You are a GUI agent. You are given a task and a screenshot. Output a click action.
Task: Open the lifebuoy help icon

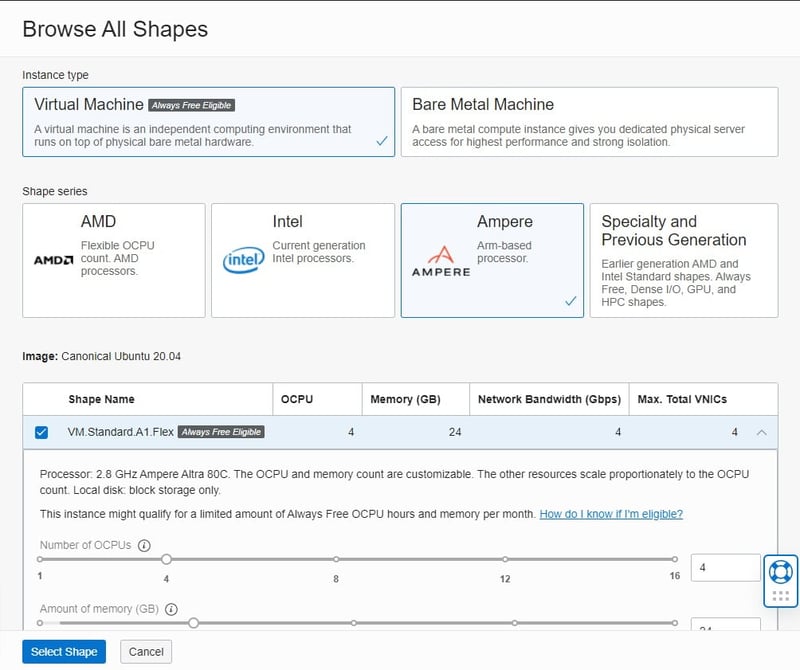(x=781, y=571)
